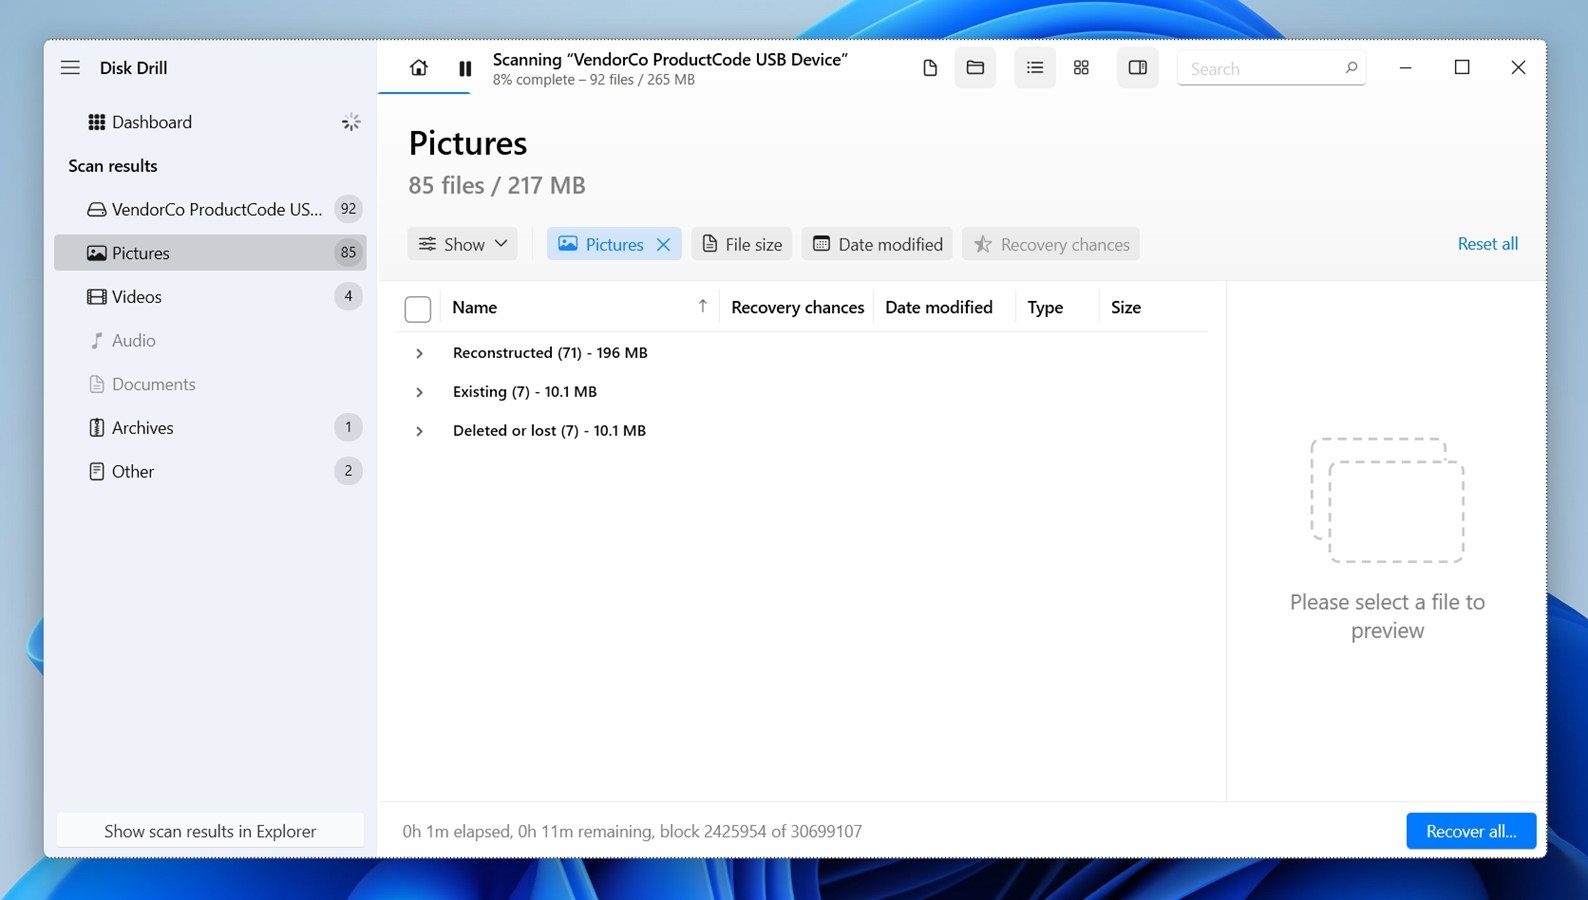Select the Deleted or lost (7) row text
Image resolution: width=1588 pixels, height=900 pixels.
(549, 430)
